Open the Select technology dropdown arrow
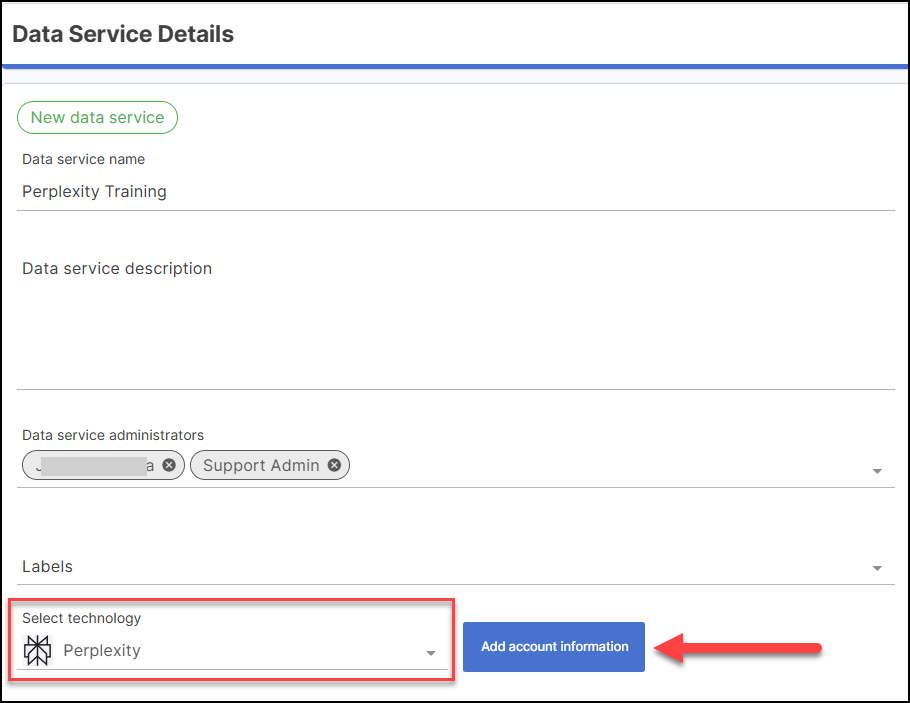The width and height of the screenshot is (910, 703). click(x=431, y=653)
